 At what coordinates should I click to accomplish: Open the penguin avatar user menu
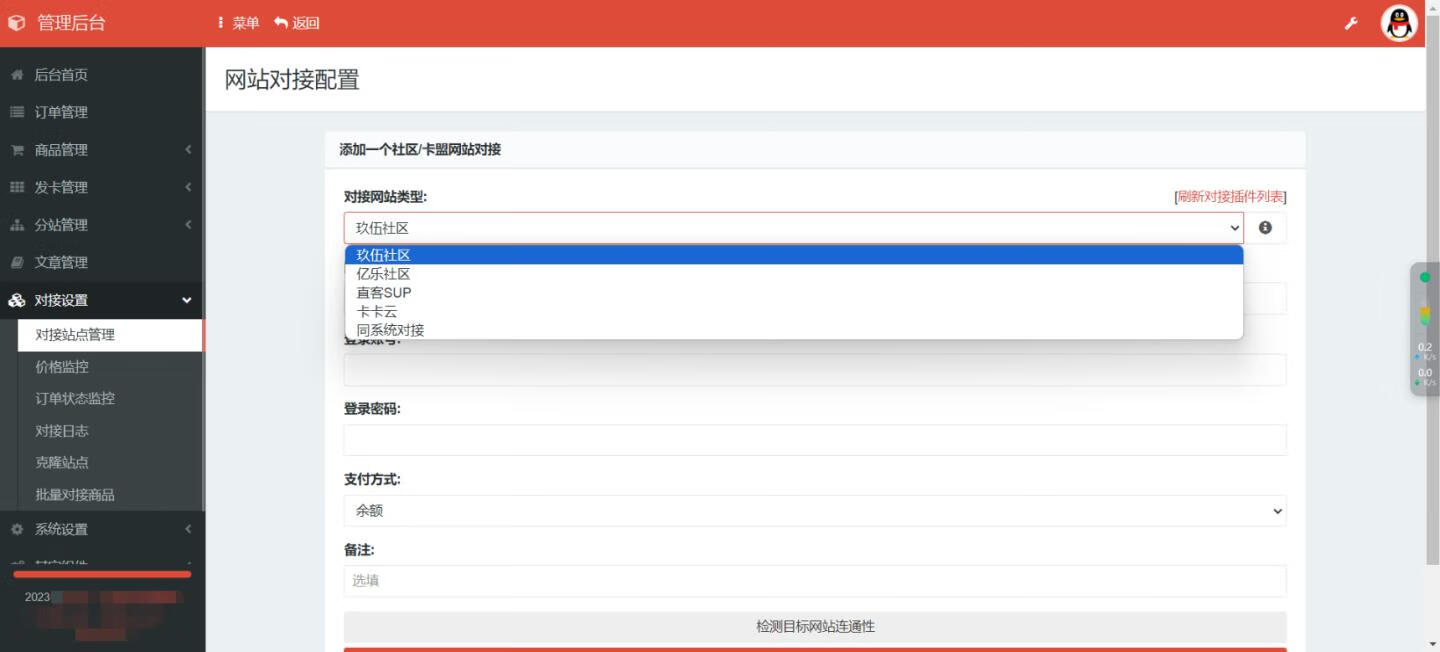click(x=1399, y=23)
